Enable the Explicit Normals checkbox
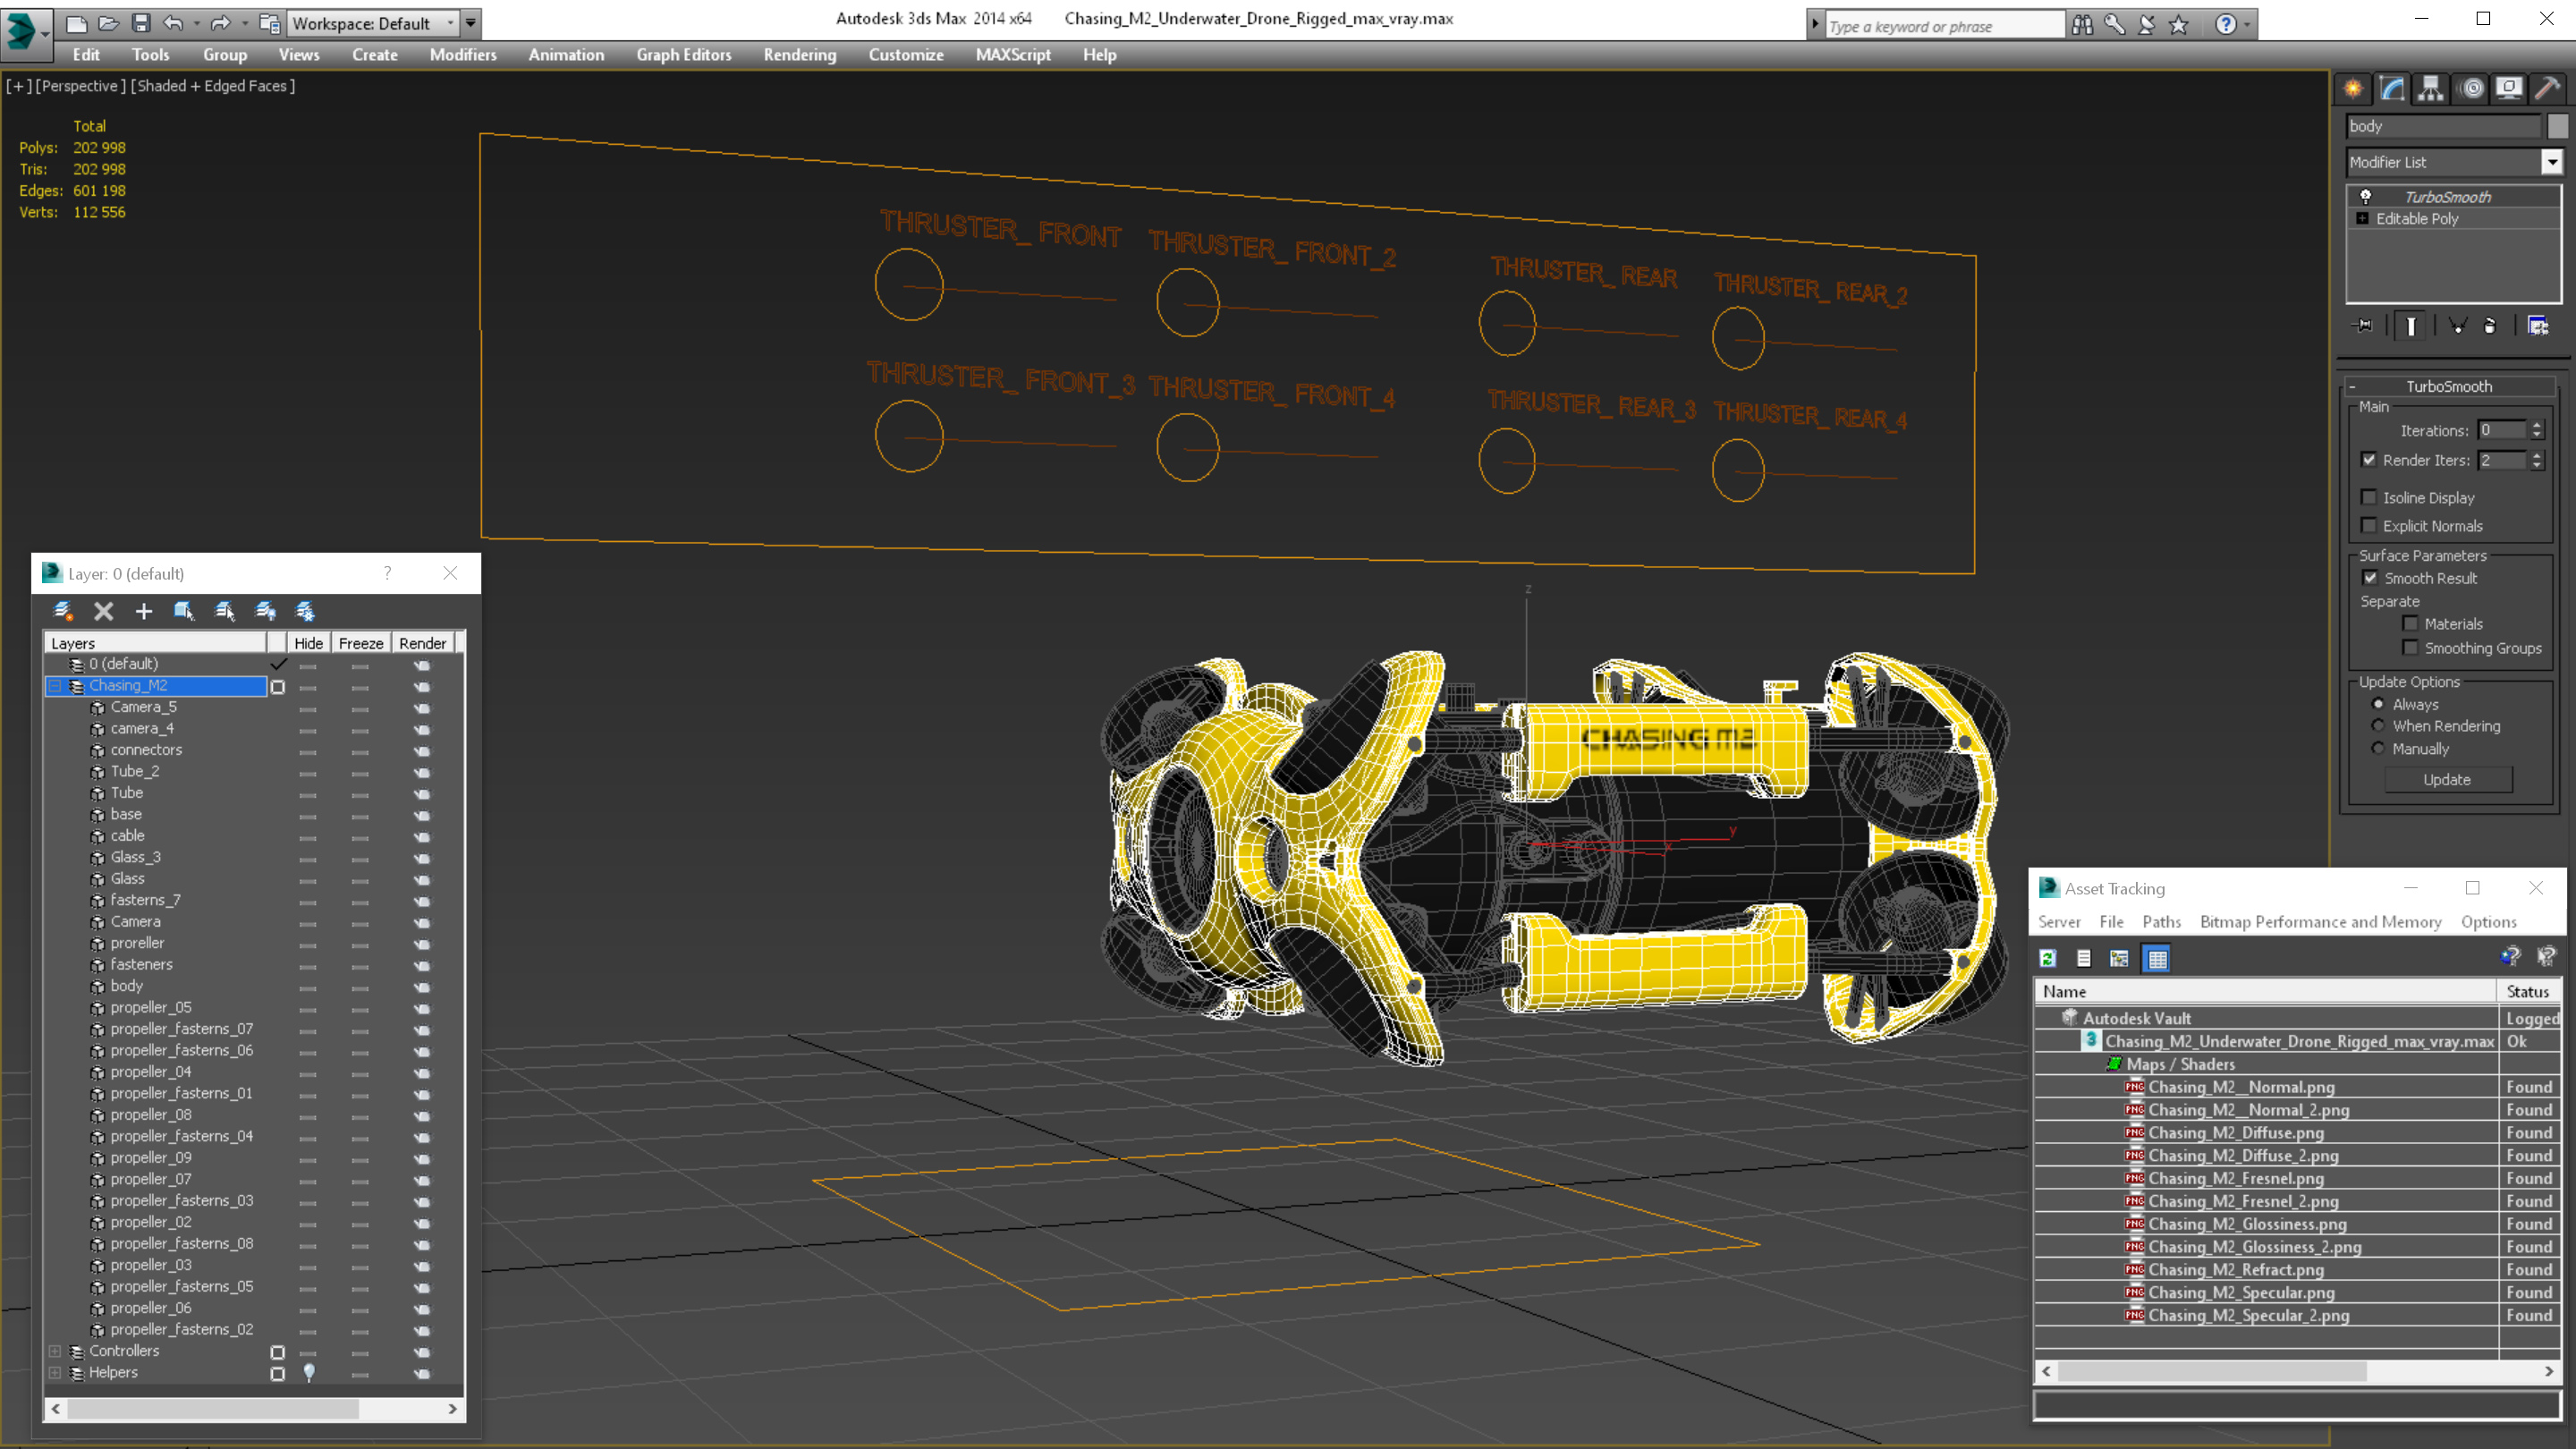The image size is (2576, 1449). [2369, 525]
